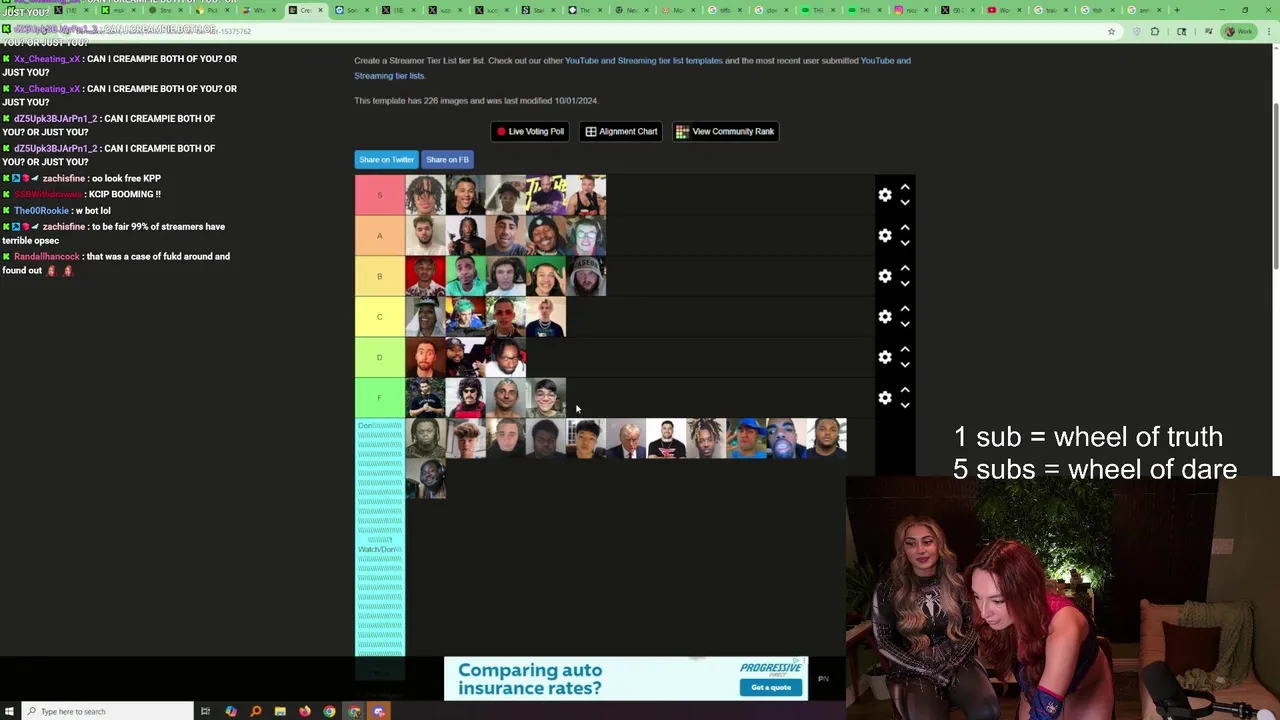
Task: Launch Firefox from the taskbar
Action: coord(305,711)
